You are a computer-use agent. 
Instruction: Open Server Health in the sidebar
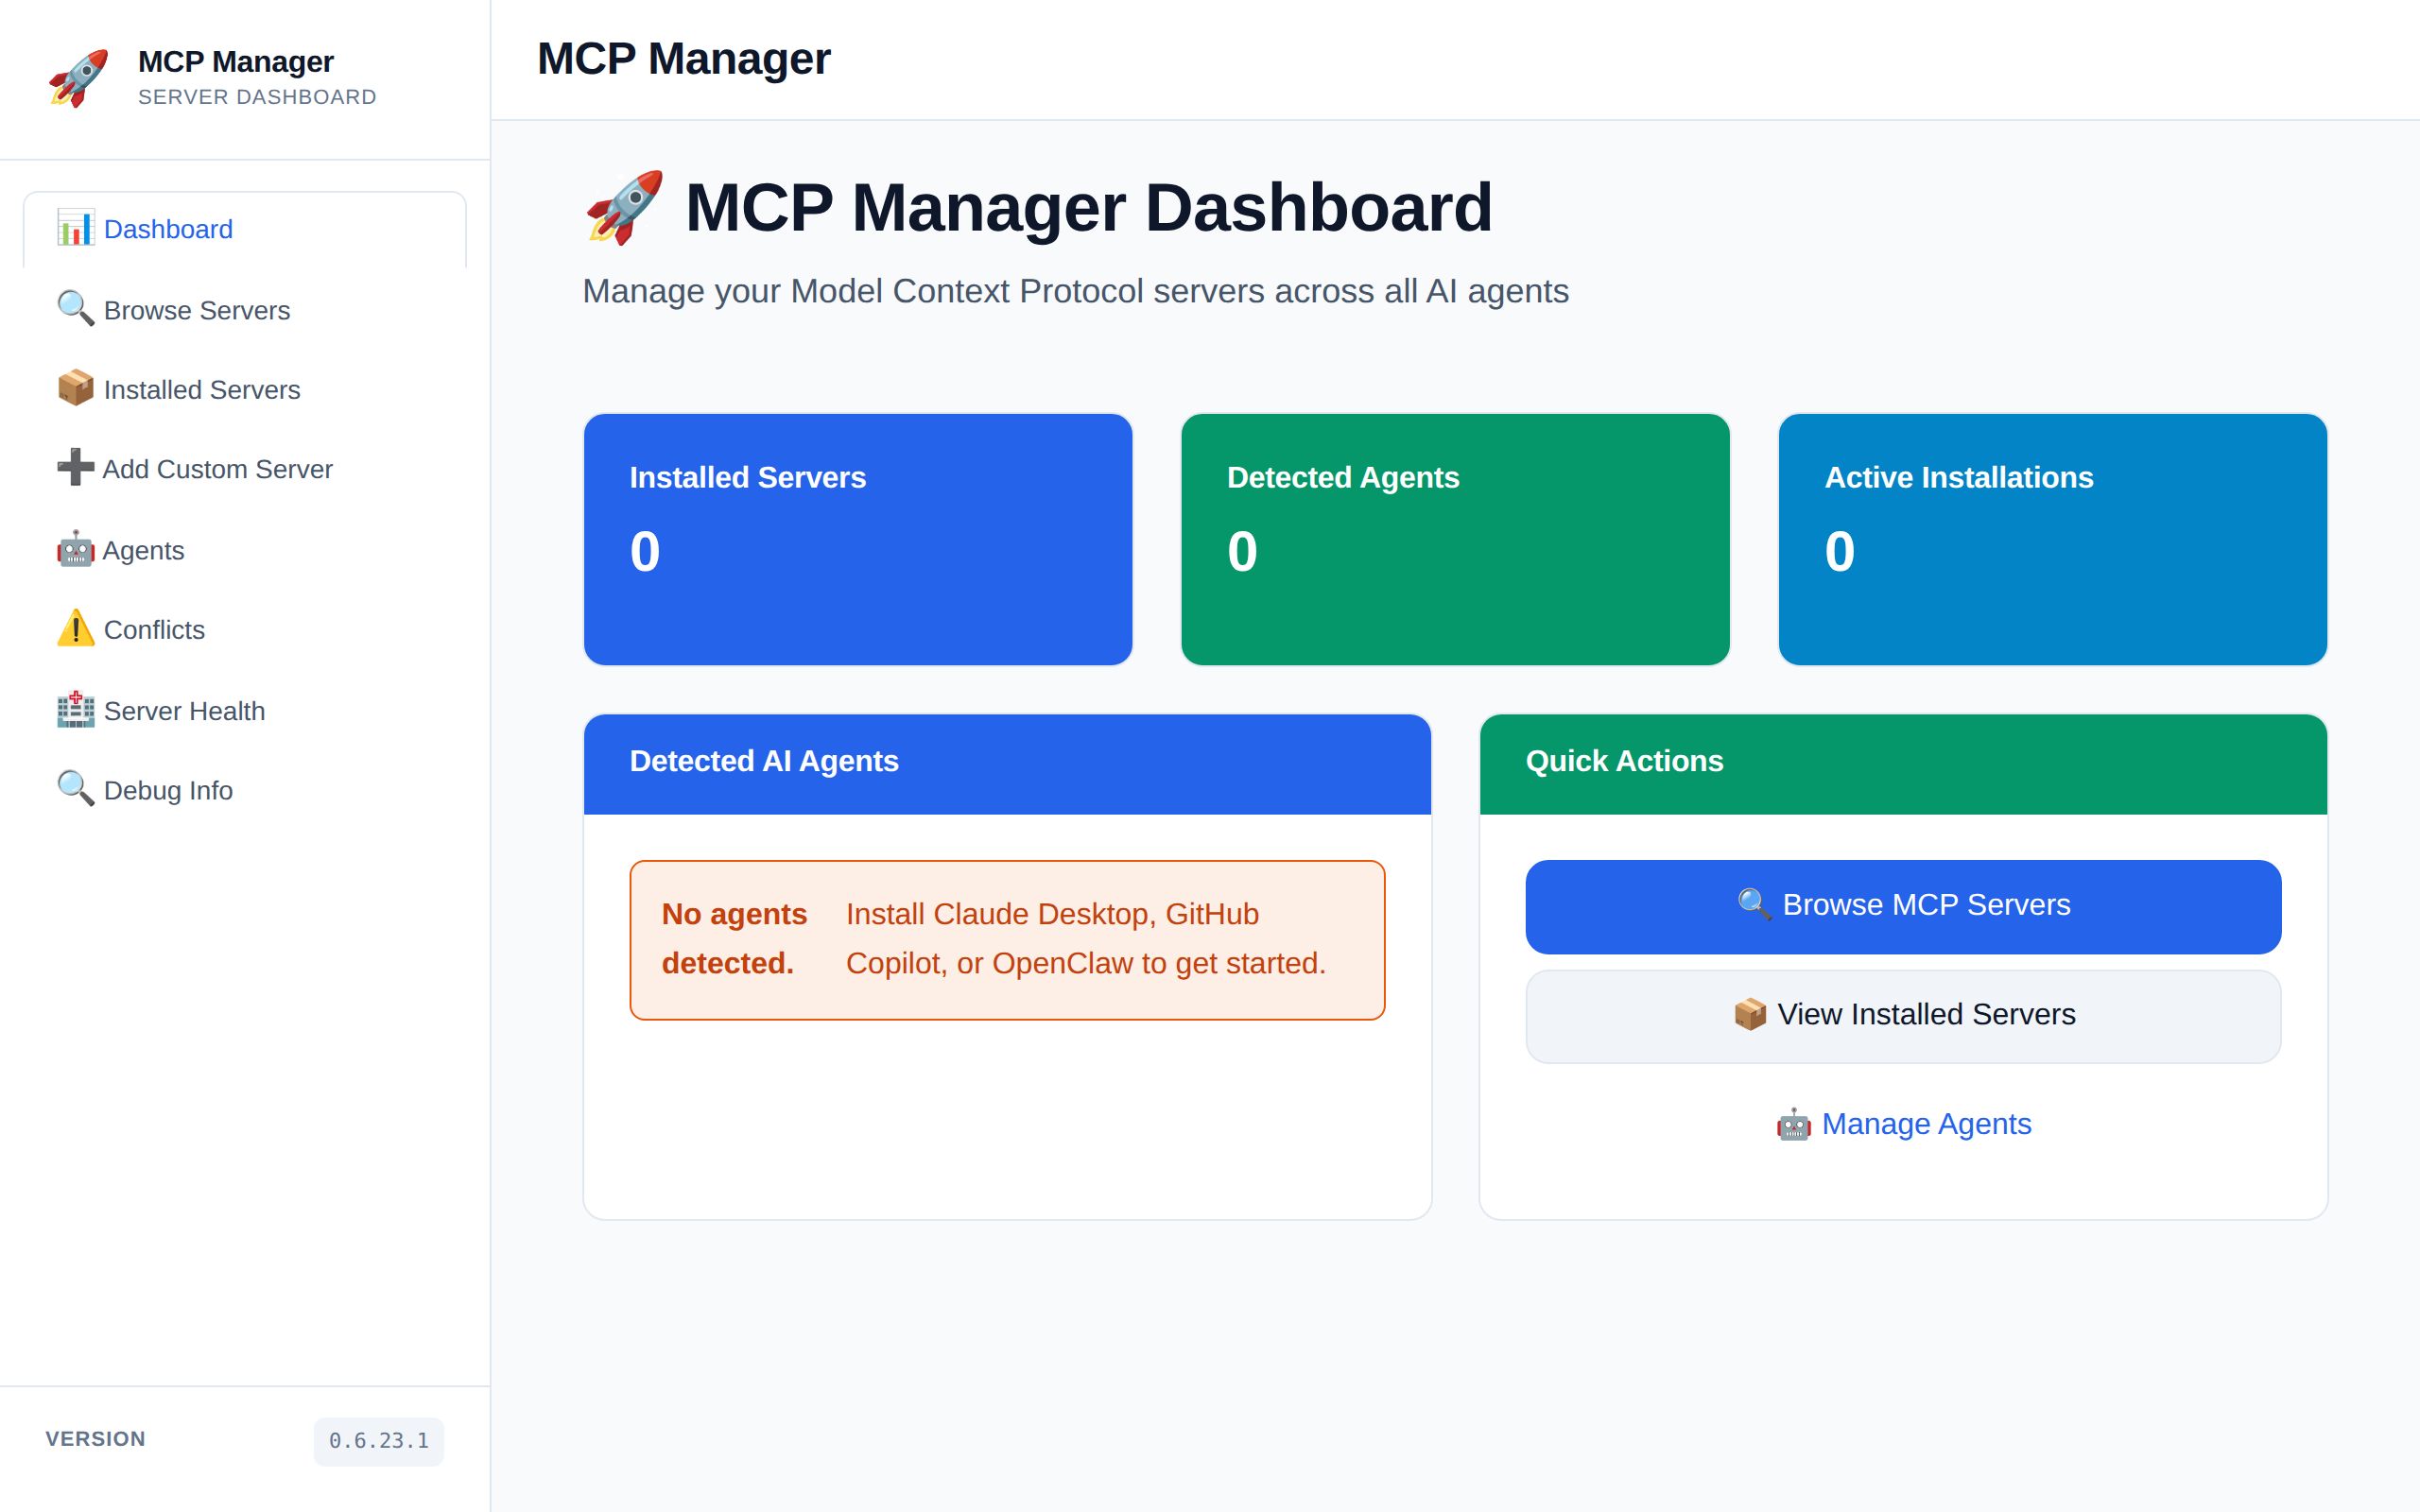point(245,710)
